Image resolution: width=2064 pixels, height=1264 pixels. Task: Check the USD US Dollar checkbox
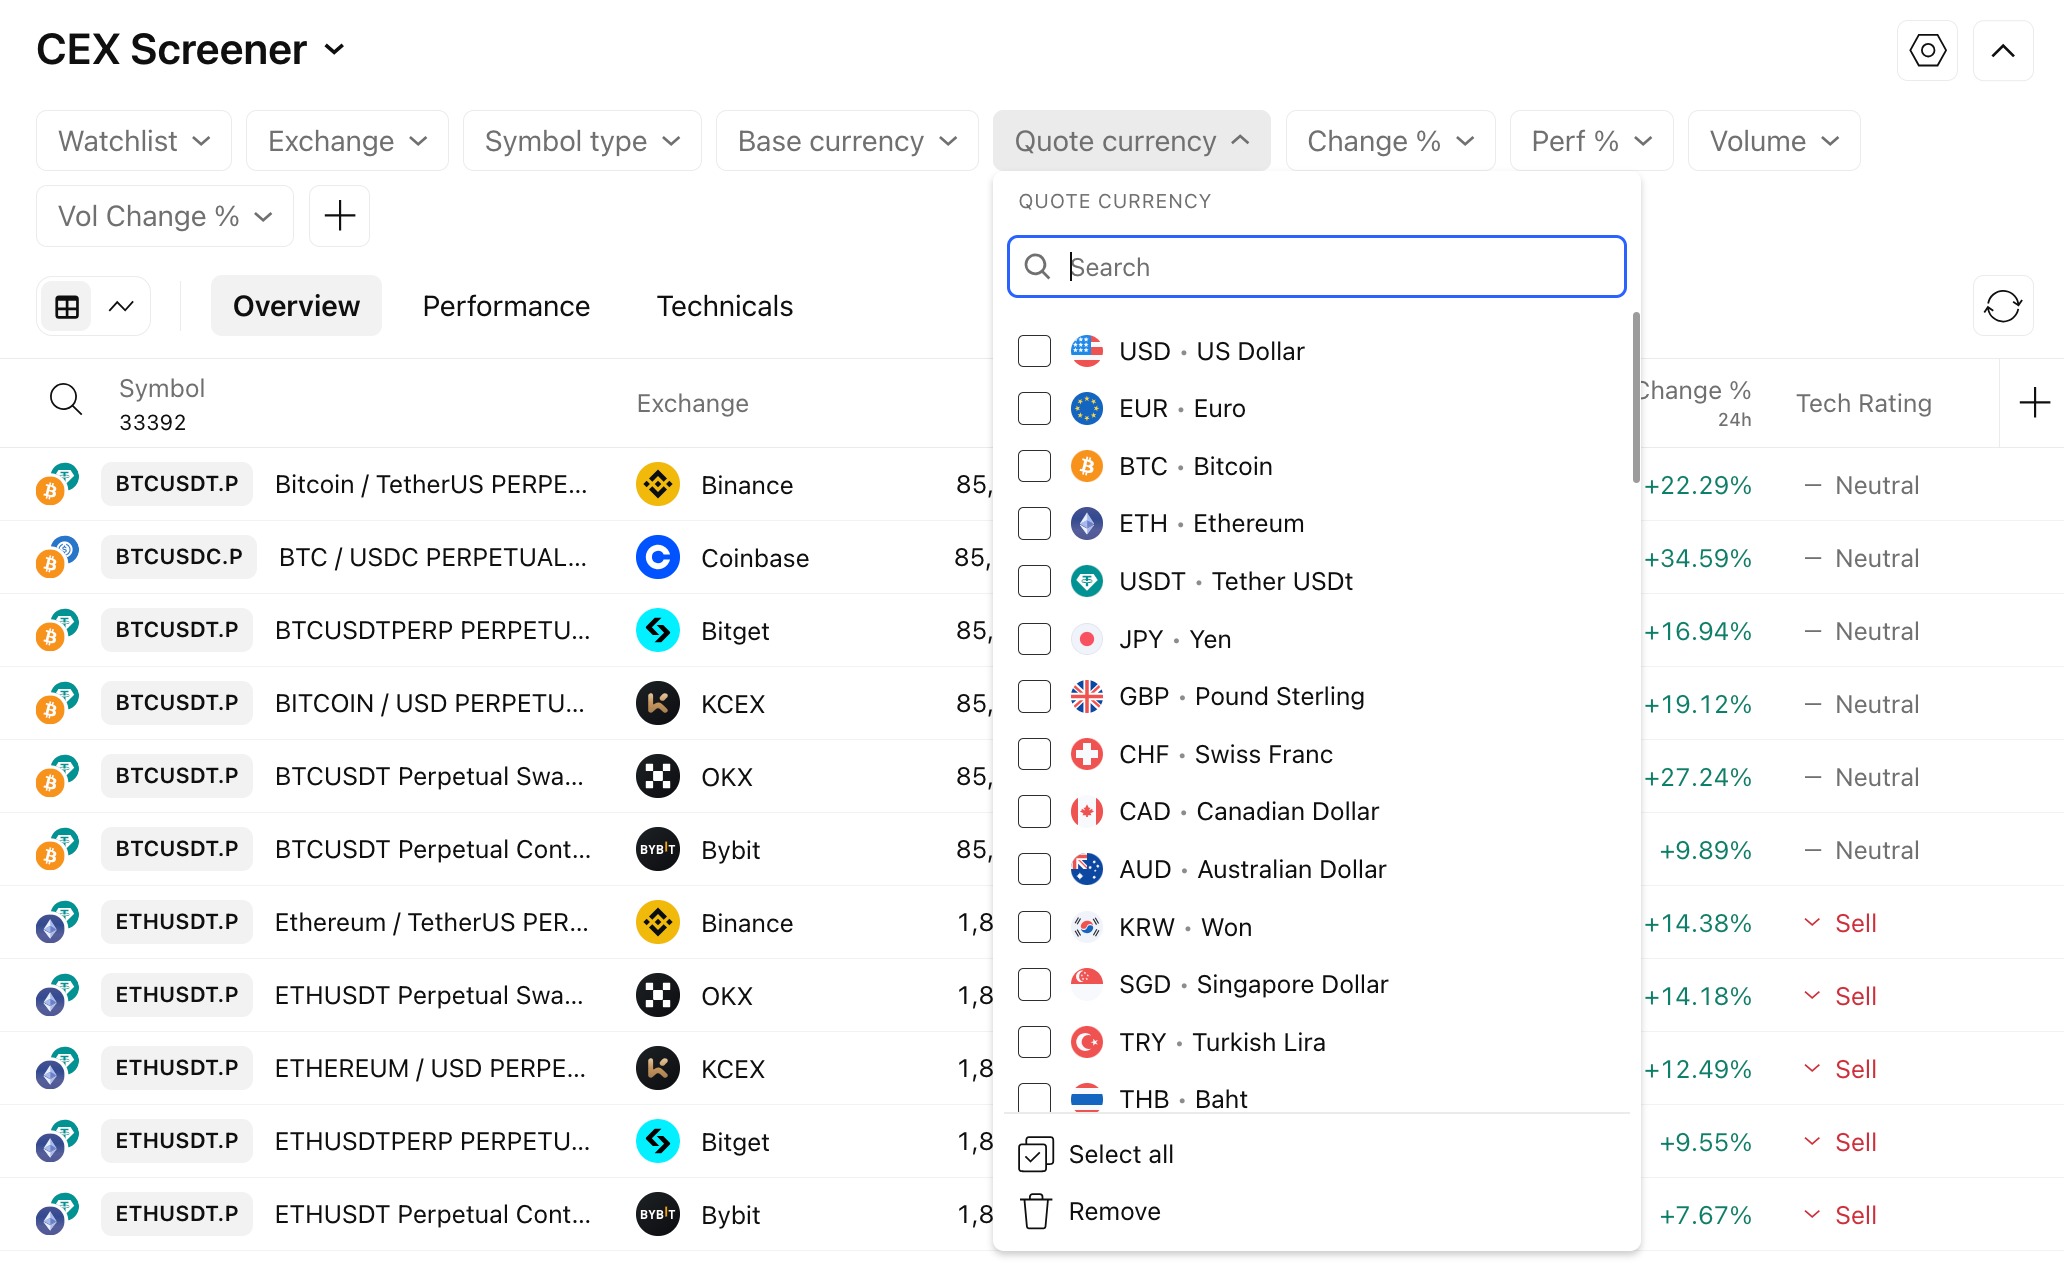tap(1034, 351)
